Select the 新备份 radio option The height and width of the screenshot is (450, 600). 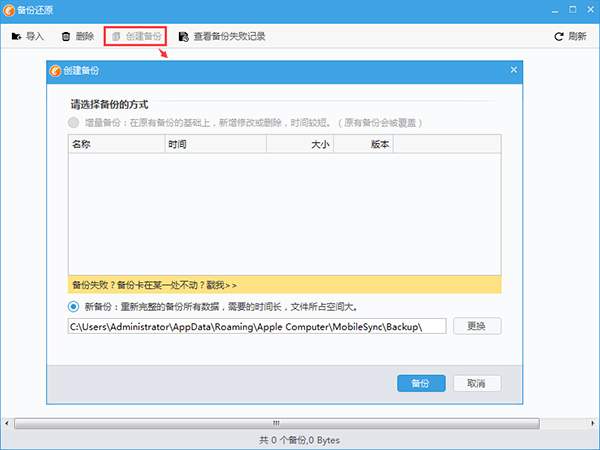click(73, 307)
